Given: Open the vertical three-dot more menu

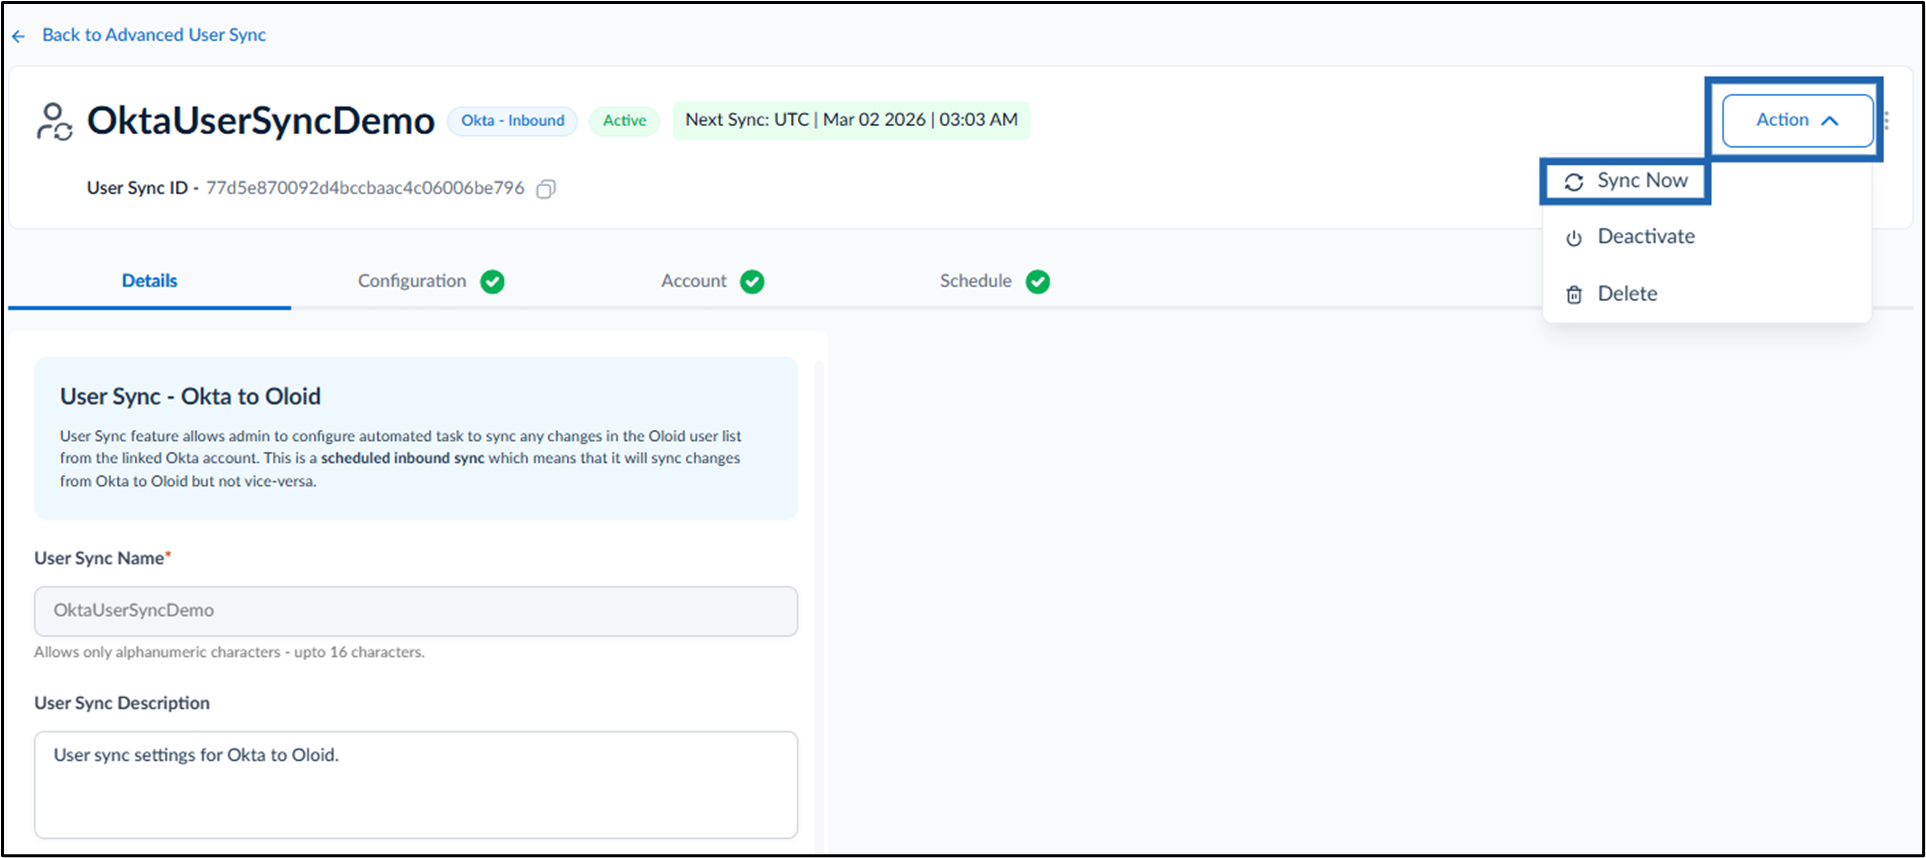Looking at the screenshot, I should (1886, 121).
